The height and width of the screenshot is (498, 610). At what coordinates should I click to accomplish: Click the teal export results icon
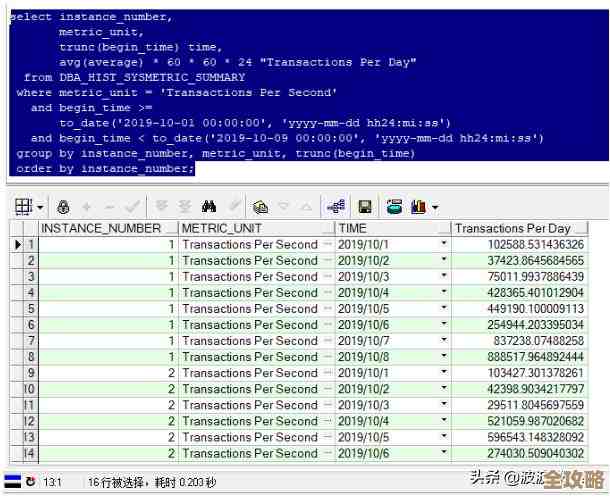394,207
